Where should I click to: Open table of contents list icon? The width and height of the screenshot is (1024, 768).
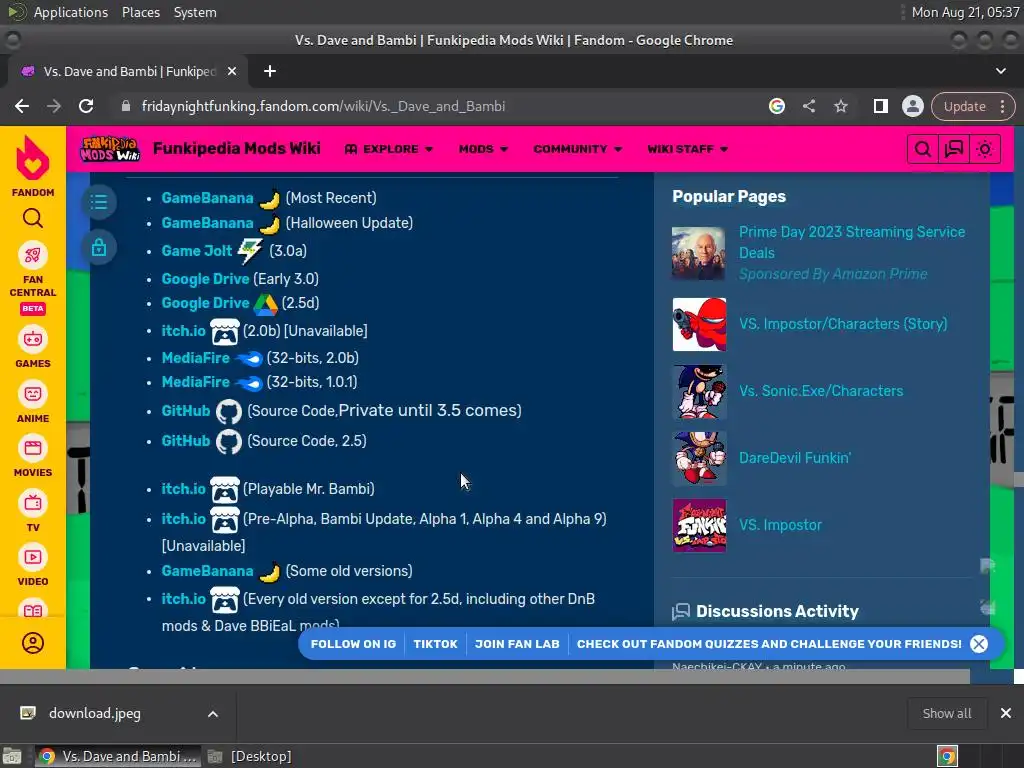[x=99, y=202]
